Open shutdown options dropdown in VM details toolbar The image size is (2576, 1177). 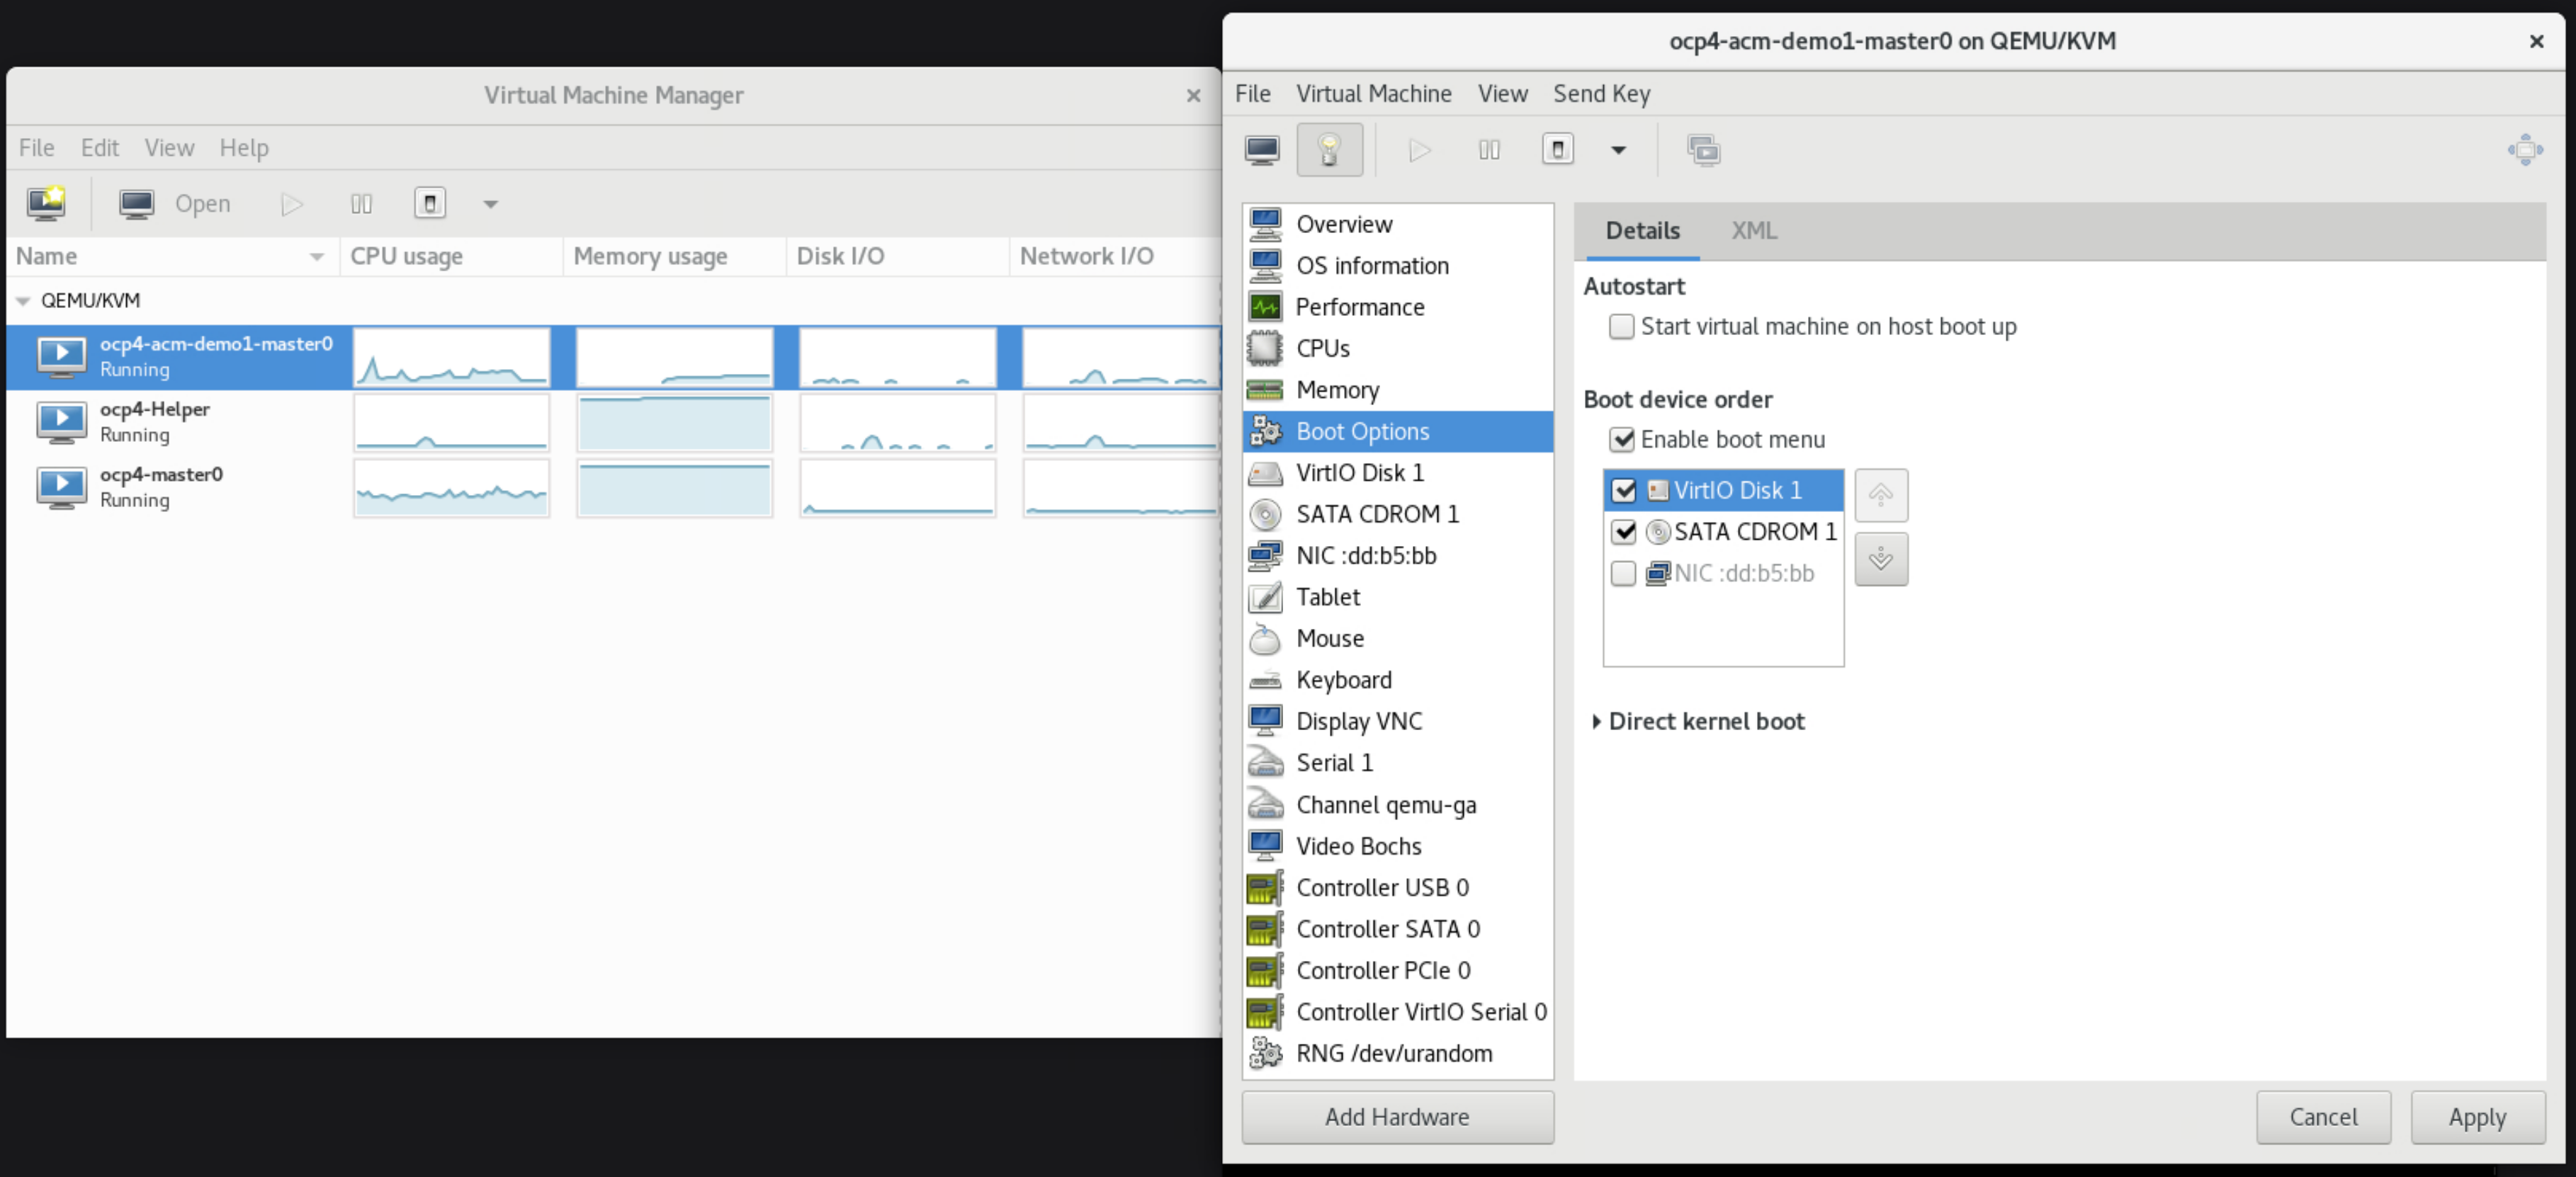click(1618, 150)
